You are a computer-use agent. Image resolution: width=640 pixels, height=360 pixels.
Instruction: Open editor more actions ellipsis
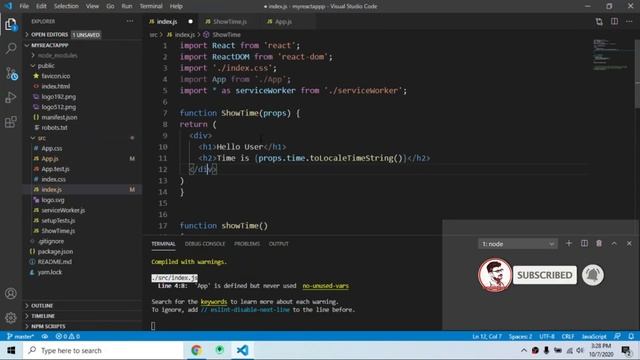[629, 22]
